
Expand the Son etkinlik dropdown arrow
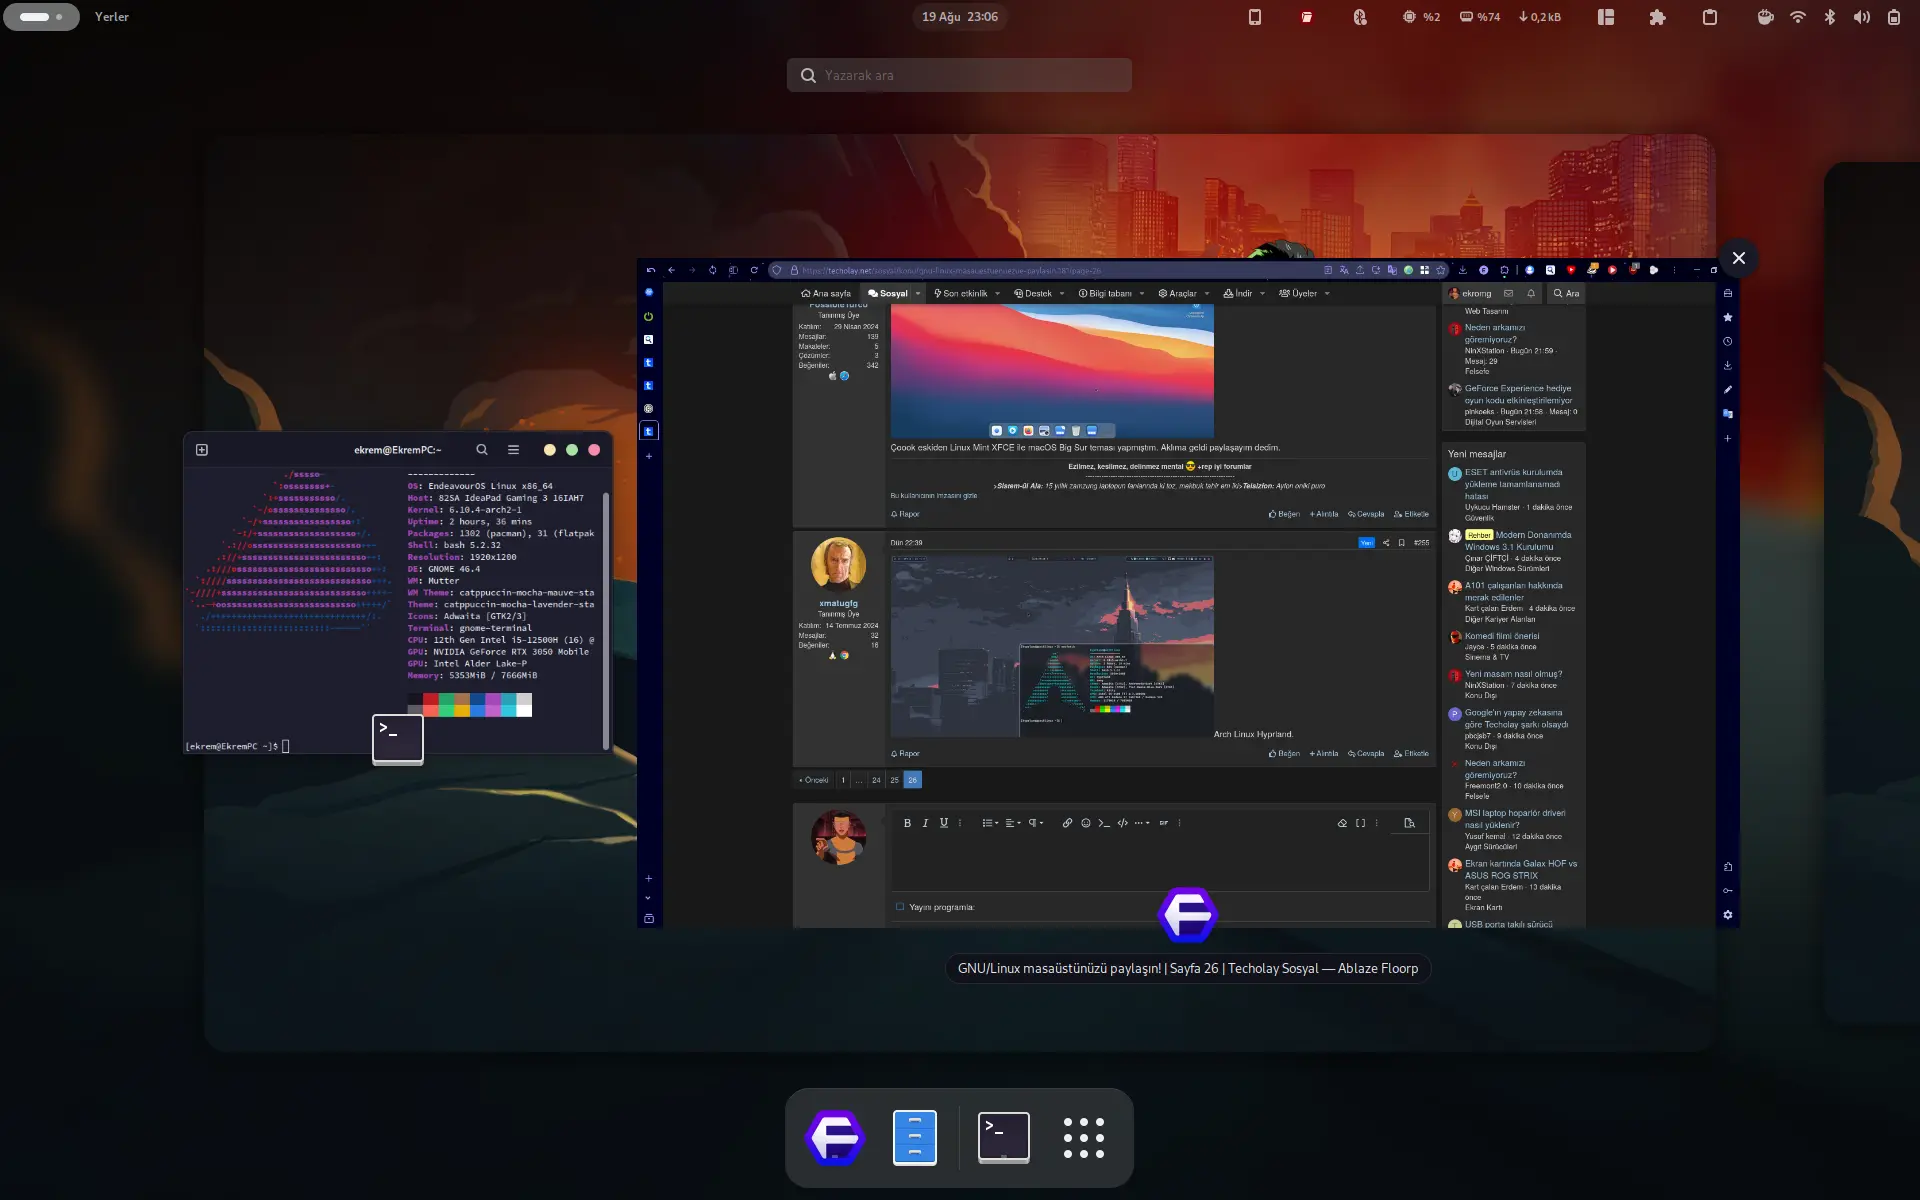click(997, 294)
